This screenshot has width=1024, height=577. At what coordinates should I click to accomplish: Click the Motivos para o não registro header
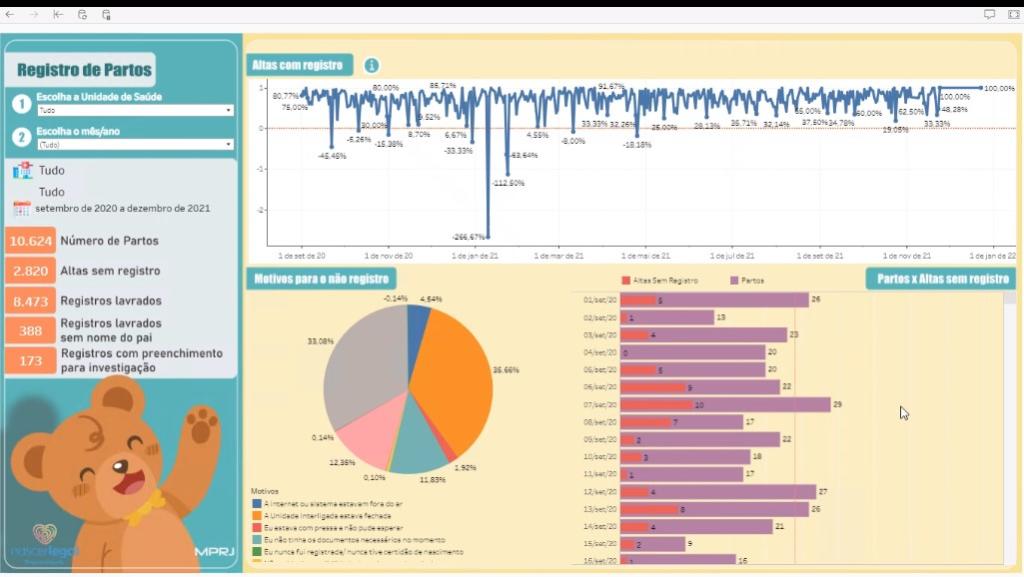321,279
